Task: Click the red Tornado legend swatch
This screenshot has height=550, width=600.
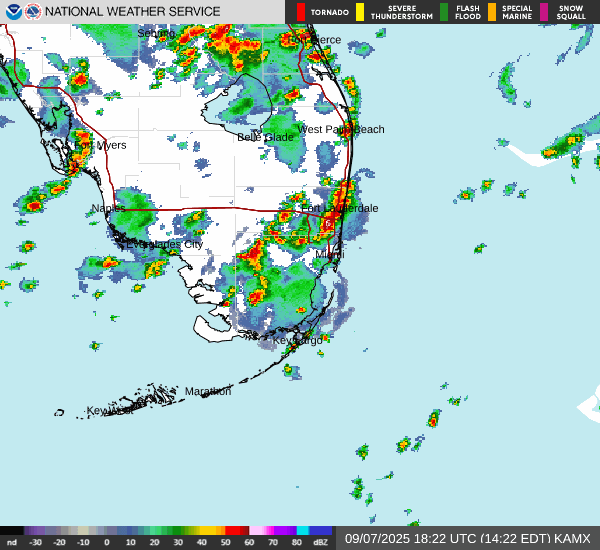Action: (301, 12)
